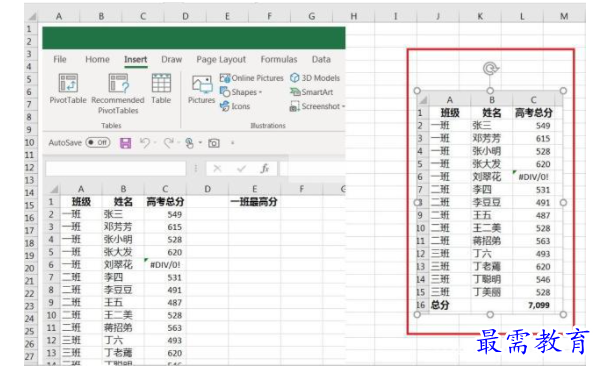Click the cell reading 一班最高分

254,202
